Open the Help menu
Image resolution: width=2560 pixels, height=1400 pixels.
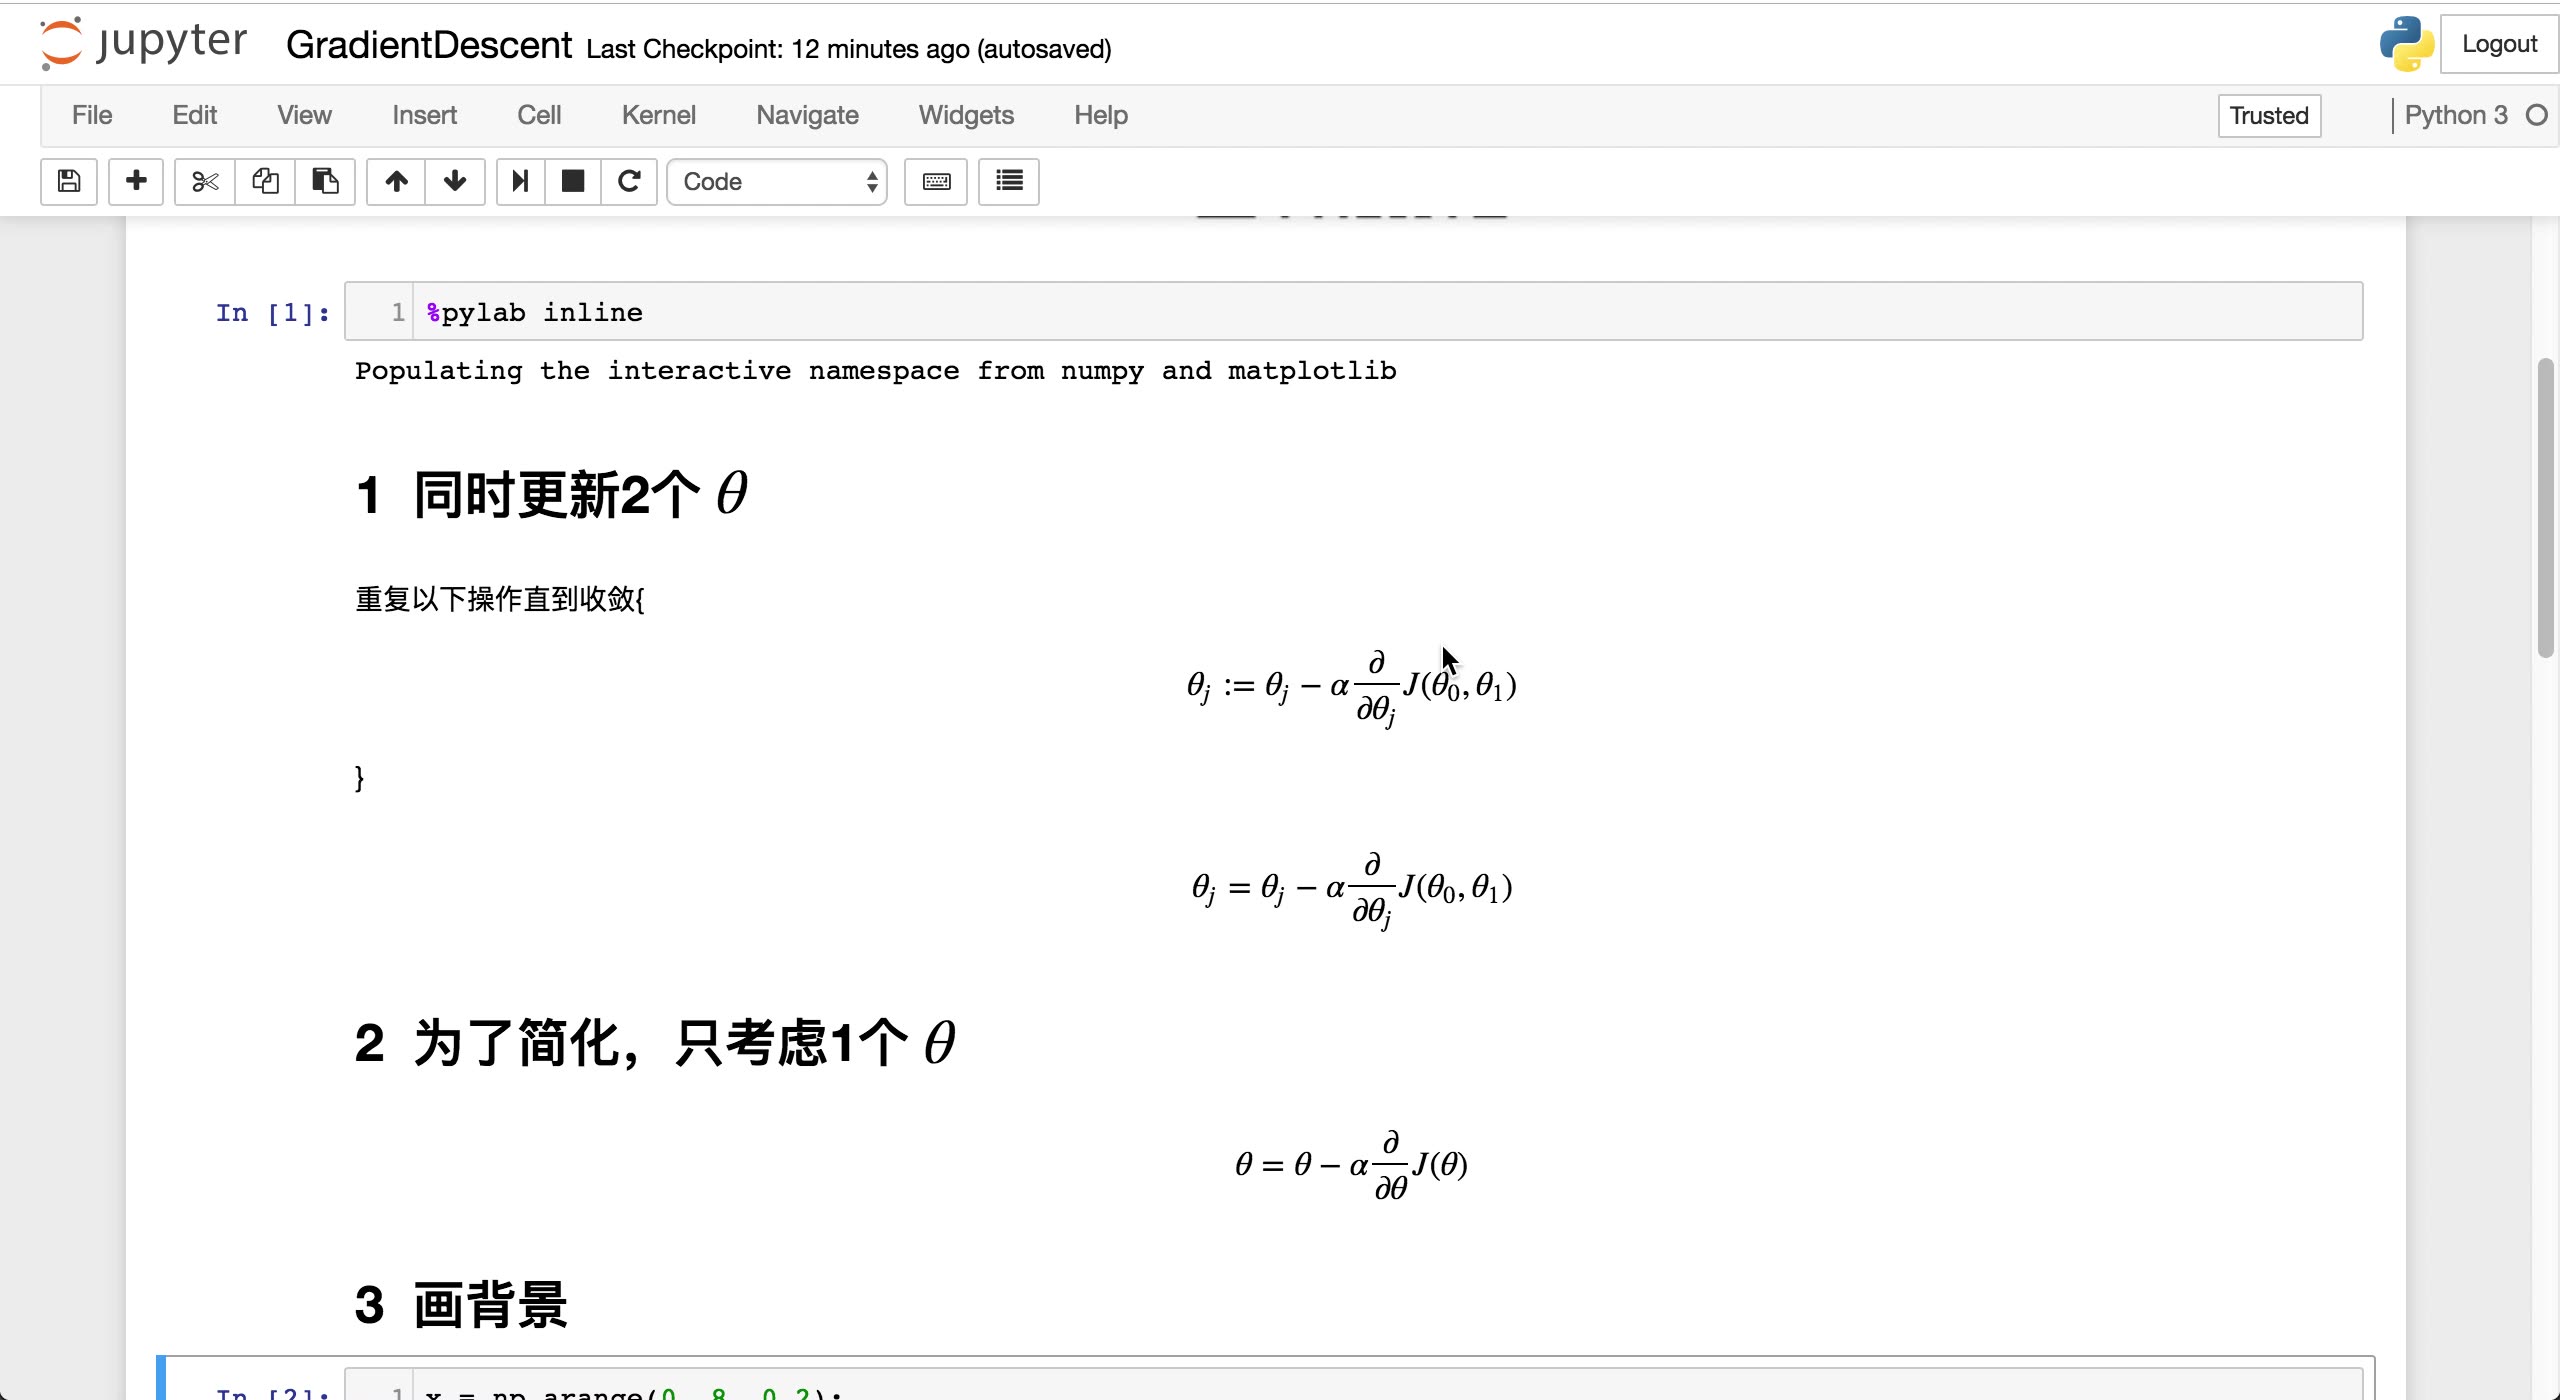click(1101, 115)
